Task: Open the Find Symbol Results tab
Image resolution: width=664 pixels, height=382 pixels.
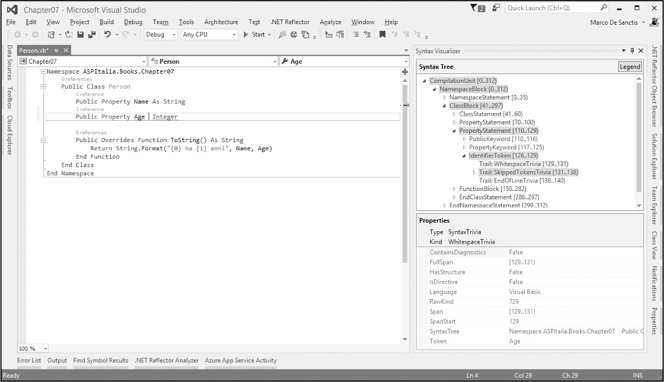Action: pos(100,360)
